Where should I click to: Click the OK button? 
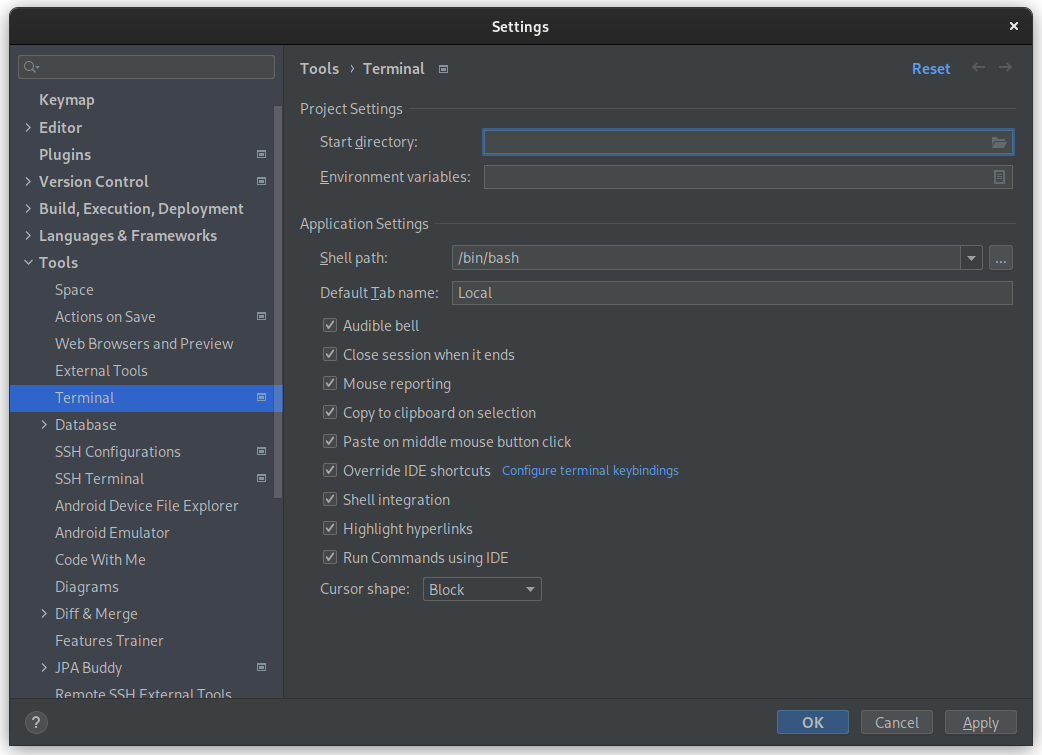coord(813,722)
